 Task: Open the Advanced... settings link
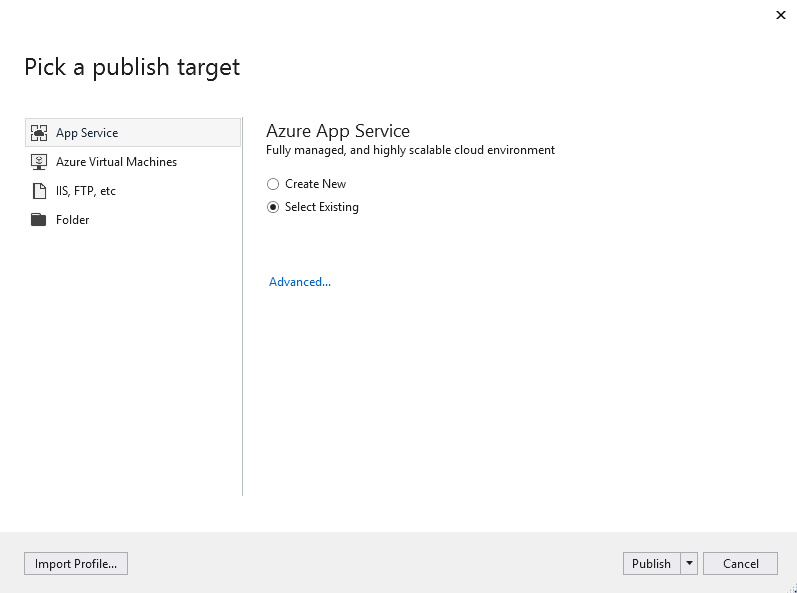click(300, 282)
